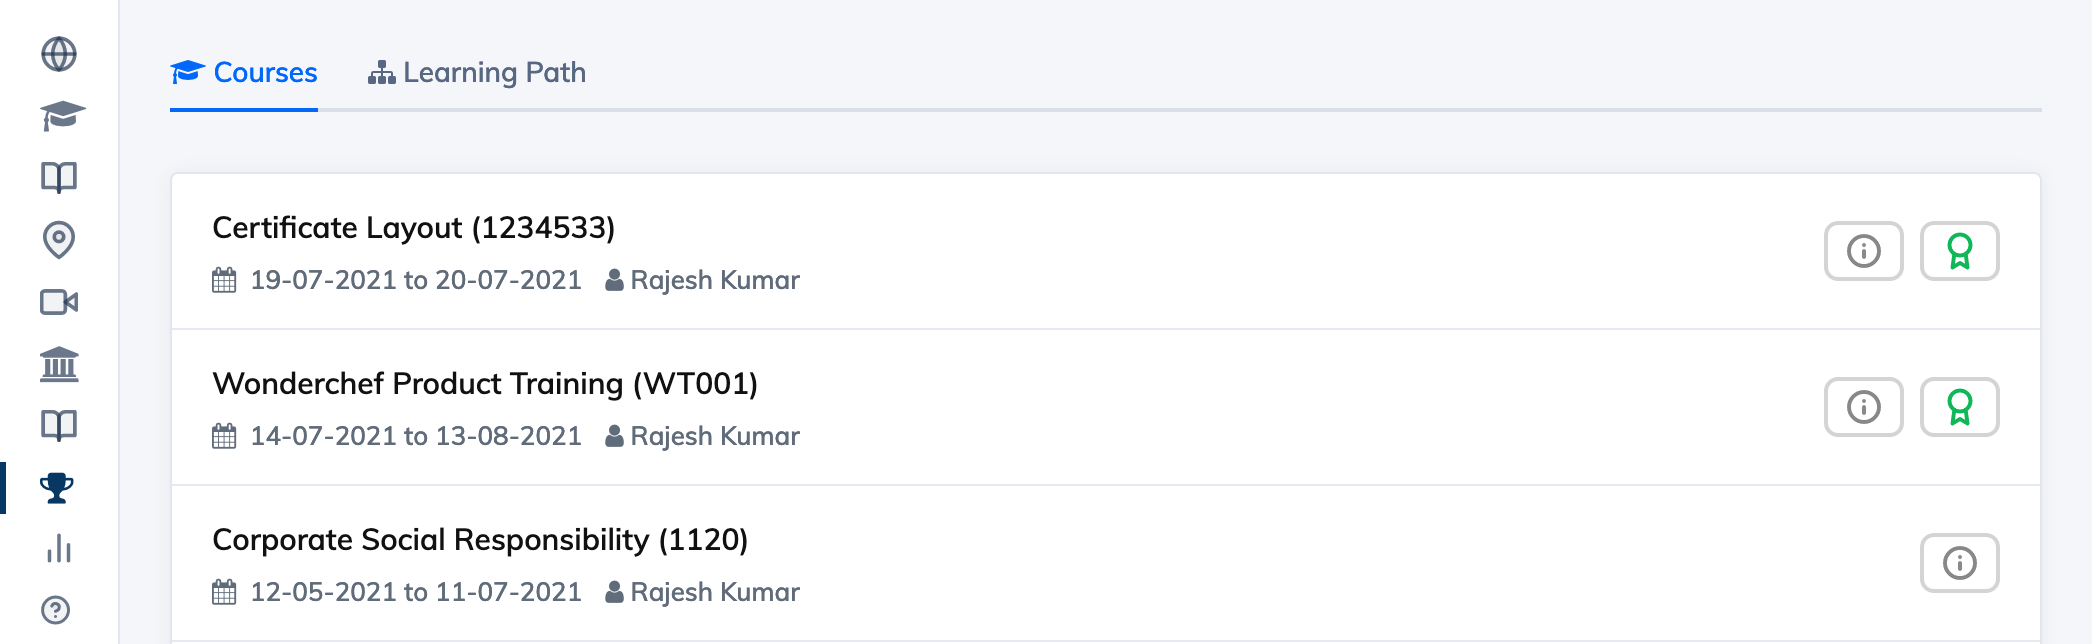Switch to the Learning Path tab
Image resolution: width=2092 pixels, height=644 pixels.
click(477, 73)
